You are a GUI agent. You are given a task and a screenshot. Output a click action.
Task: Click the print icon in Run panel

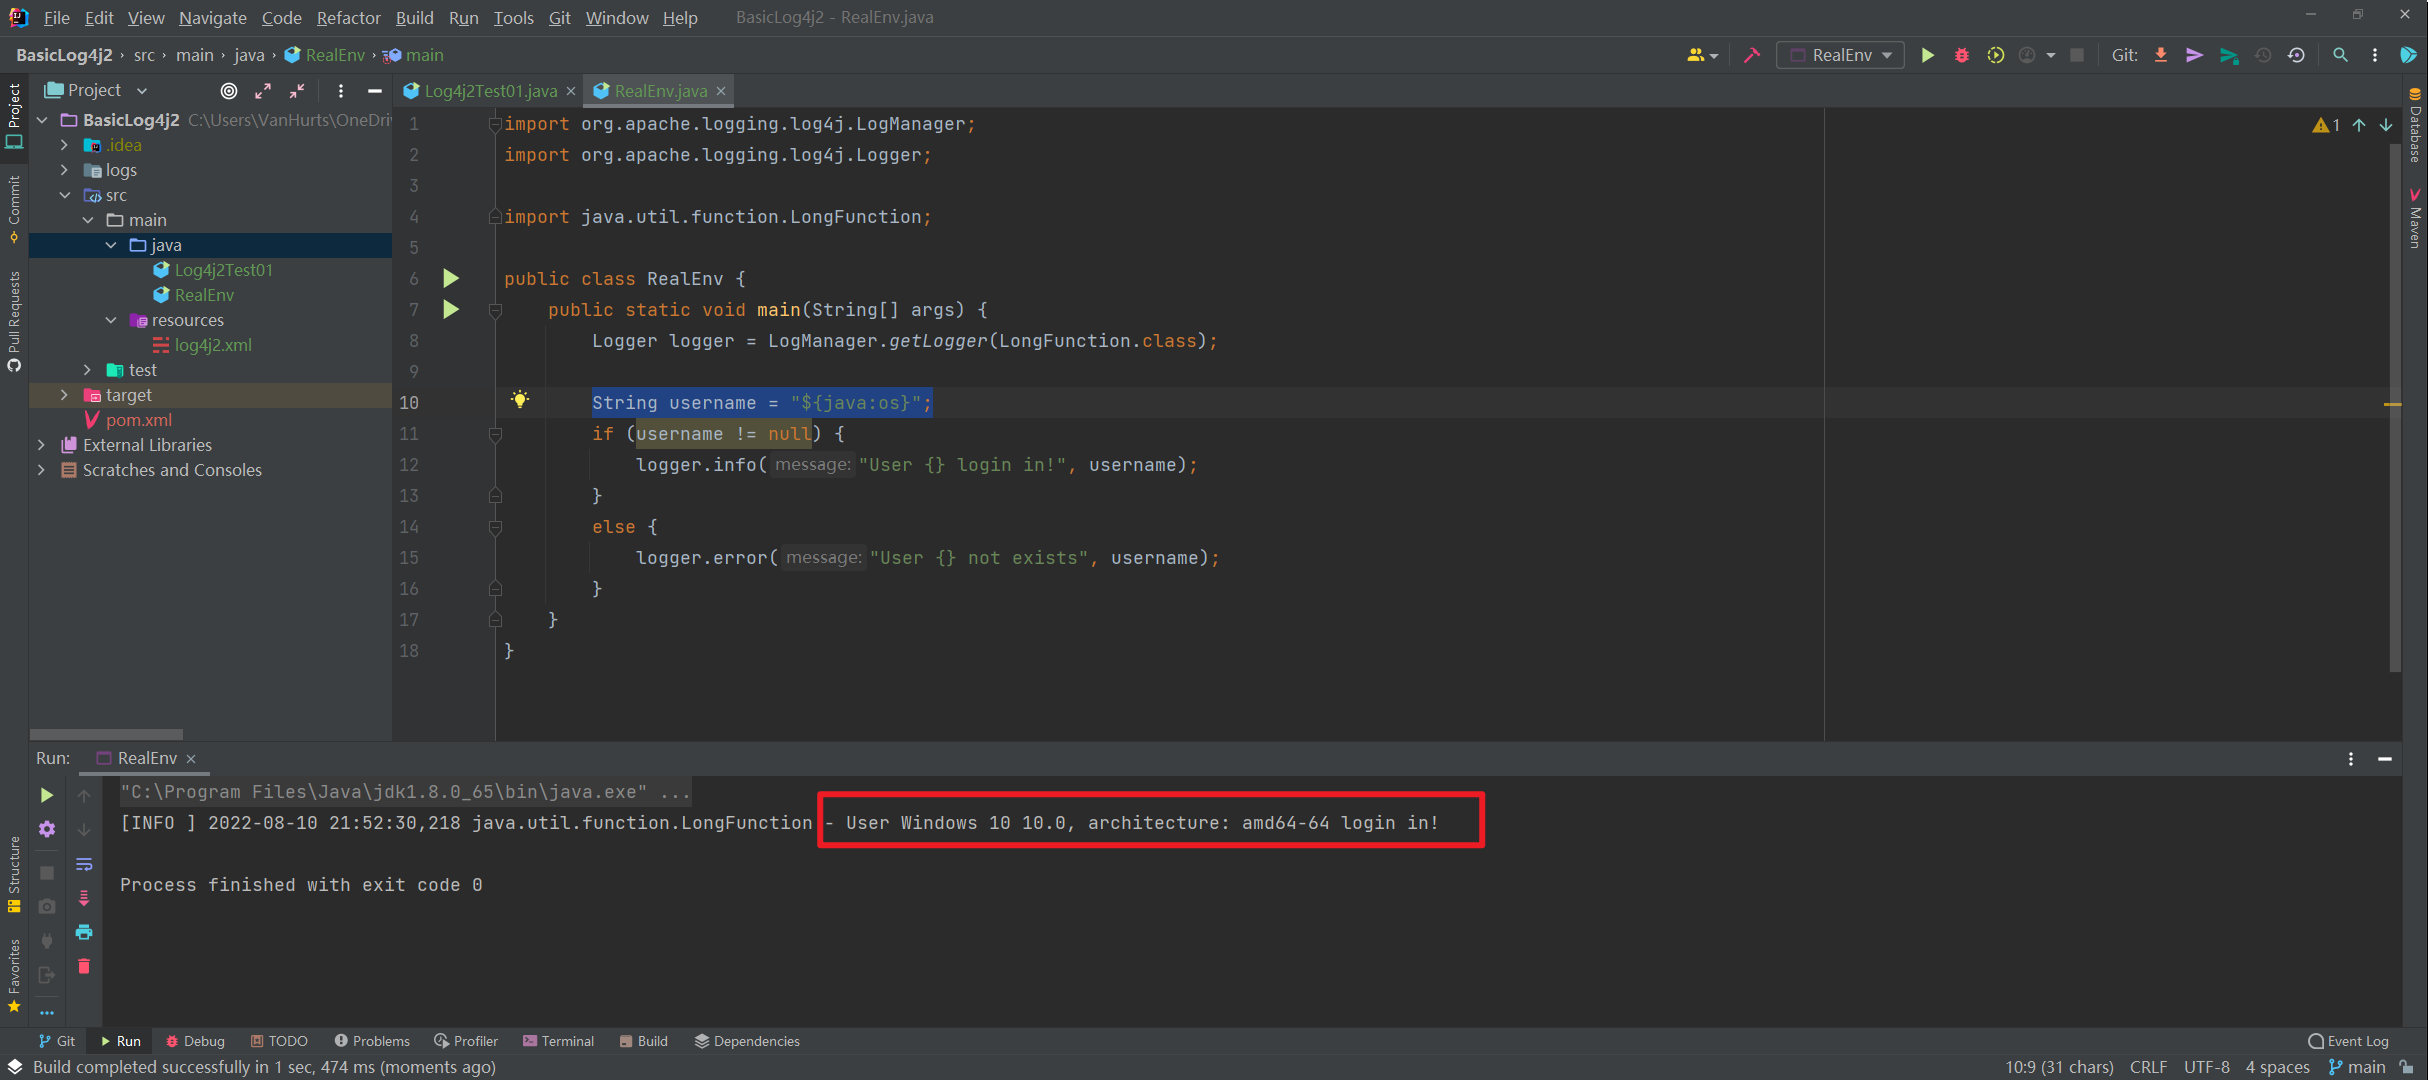click(84, 932)
